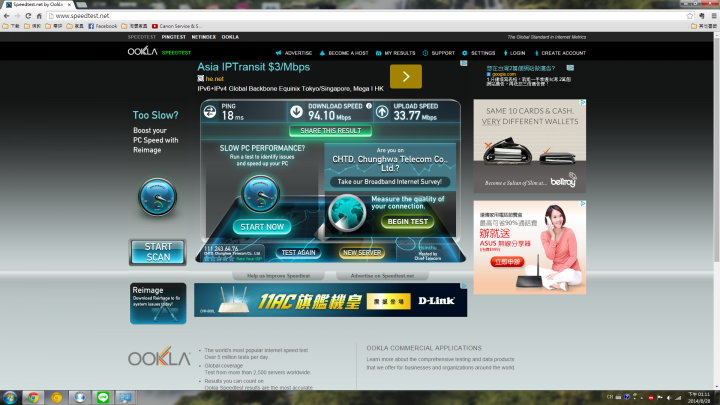Select the Speedtest.net by Ookla tab
Screen dimensions: 720x405
pyautogui.click(x=37, y=4)
